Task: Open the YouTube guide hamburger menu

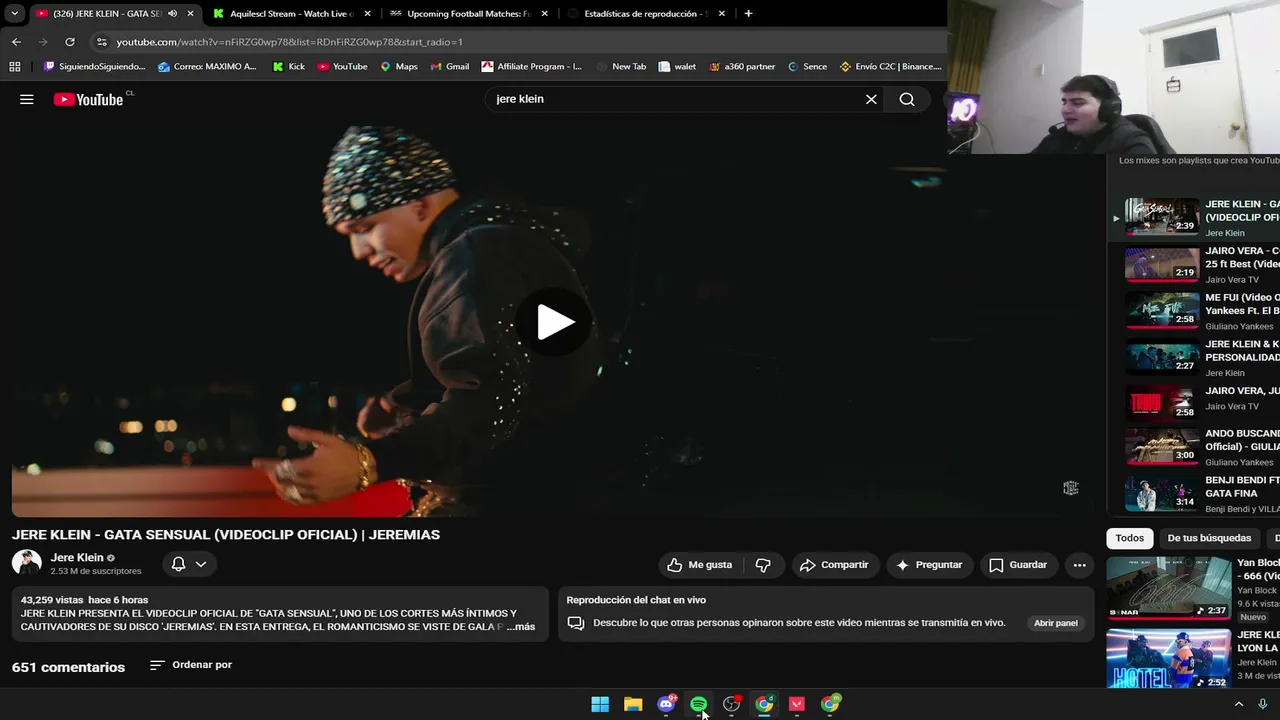Action: click(x=27, y=99)
